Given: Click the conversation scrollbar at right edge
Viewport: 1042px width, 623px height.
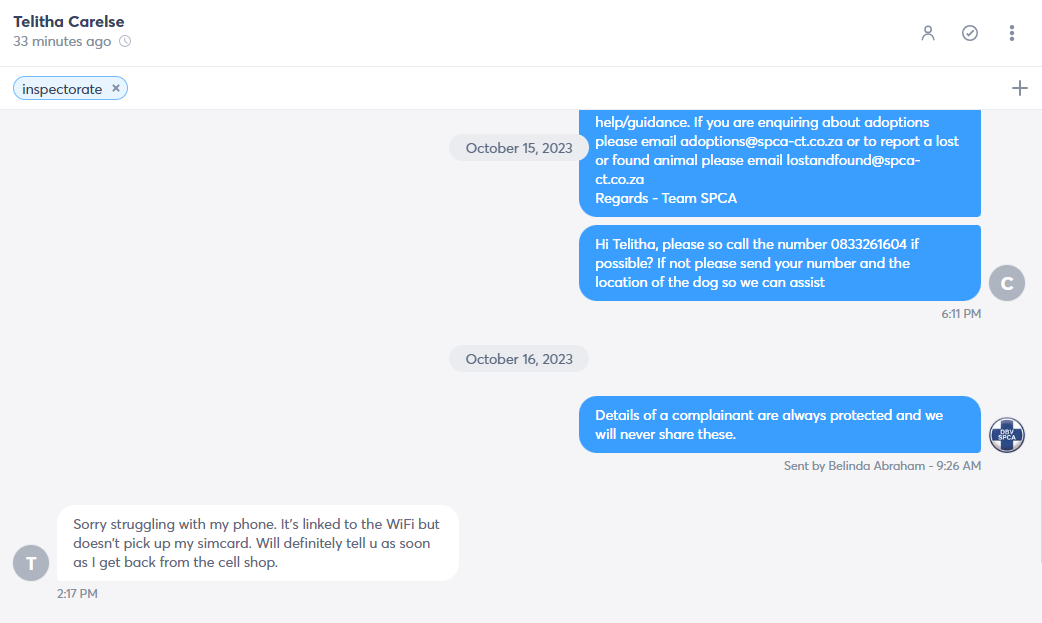Looking at the screenshot, I should pyautogui.click(x=1040, y=521).
